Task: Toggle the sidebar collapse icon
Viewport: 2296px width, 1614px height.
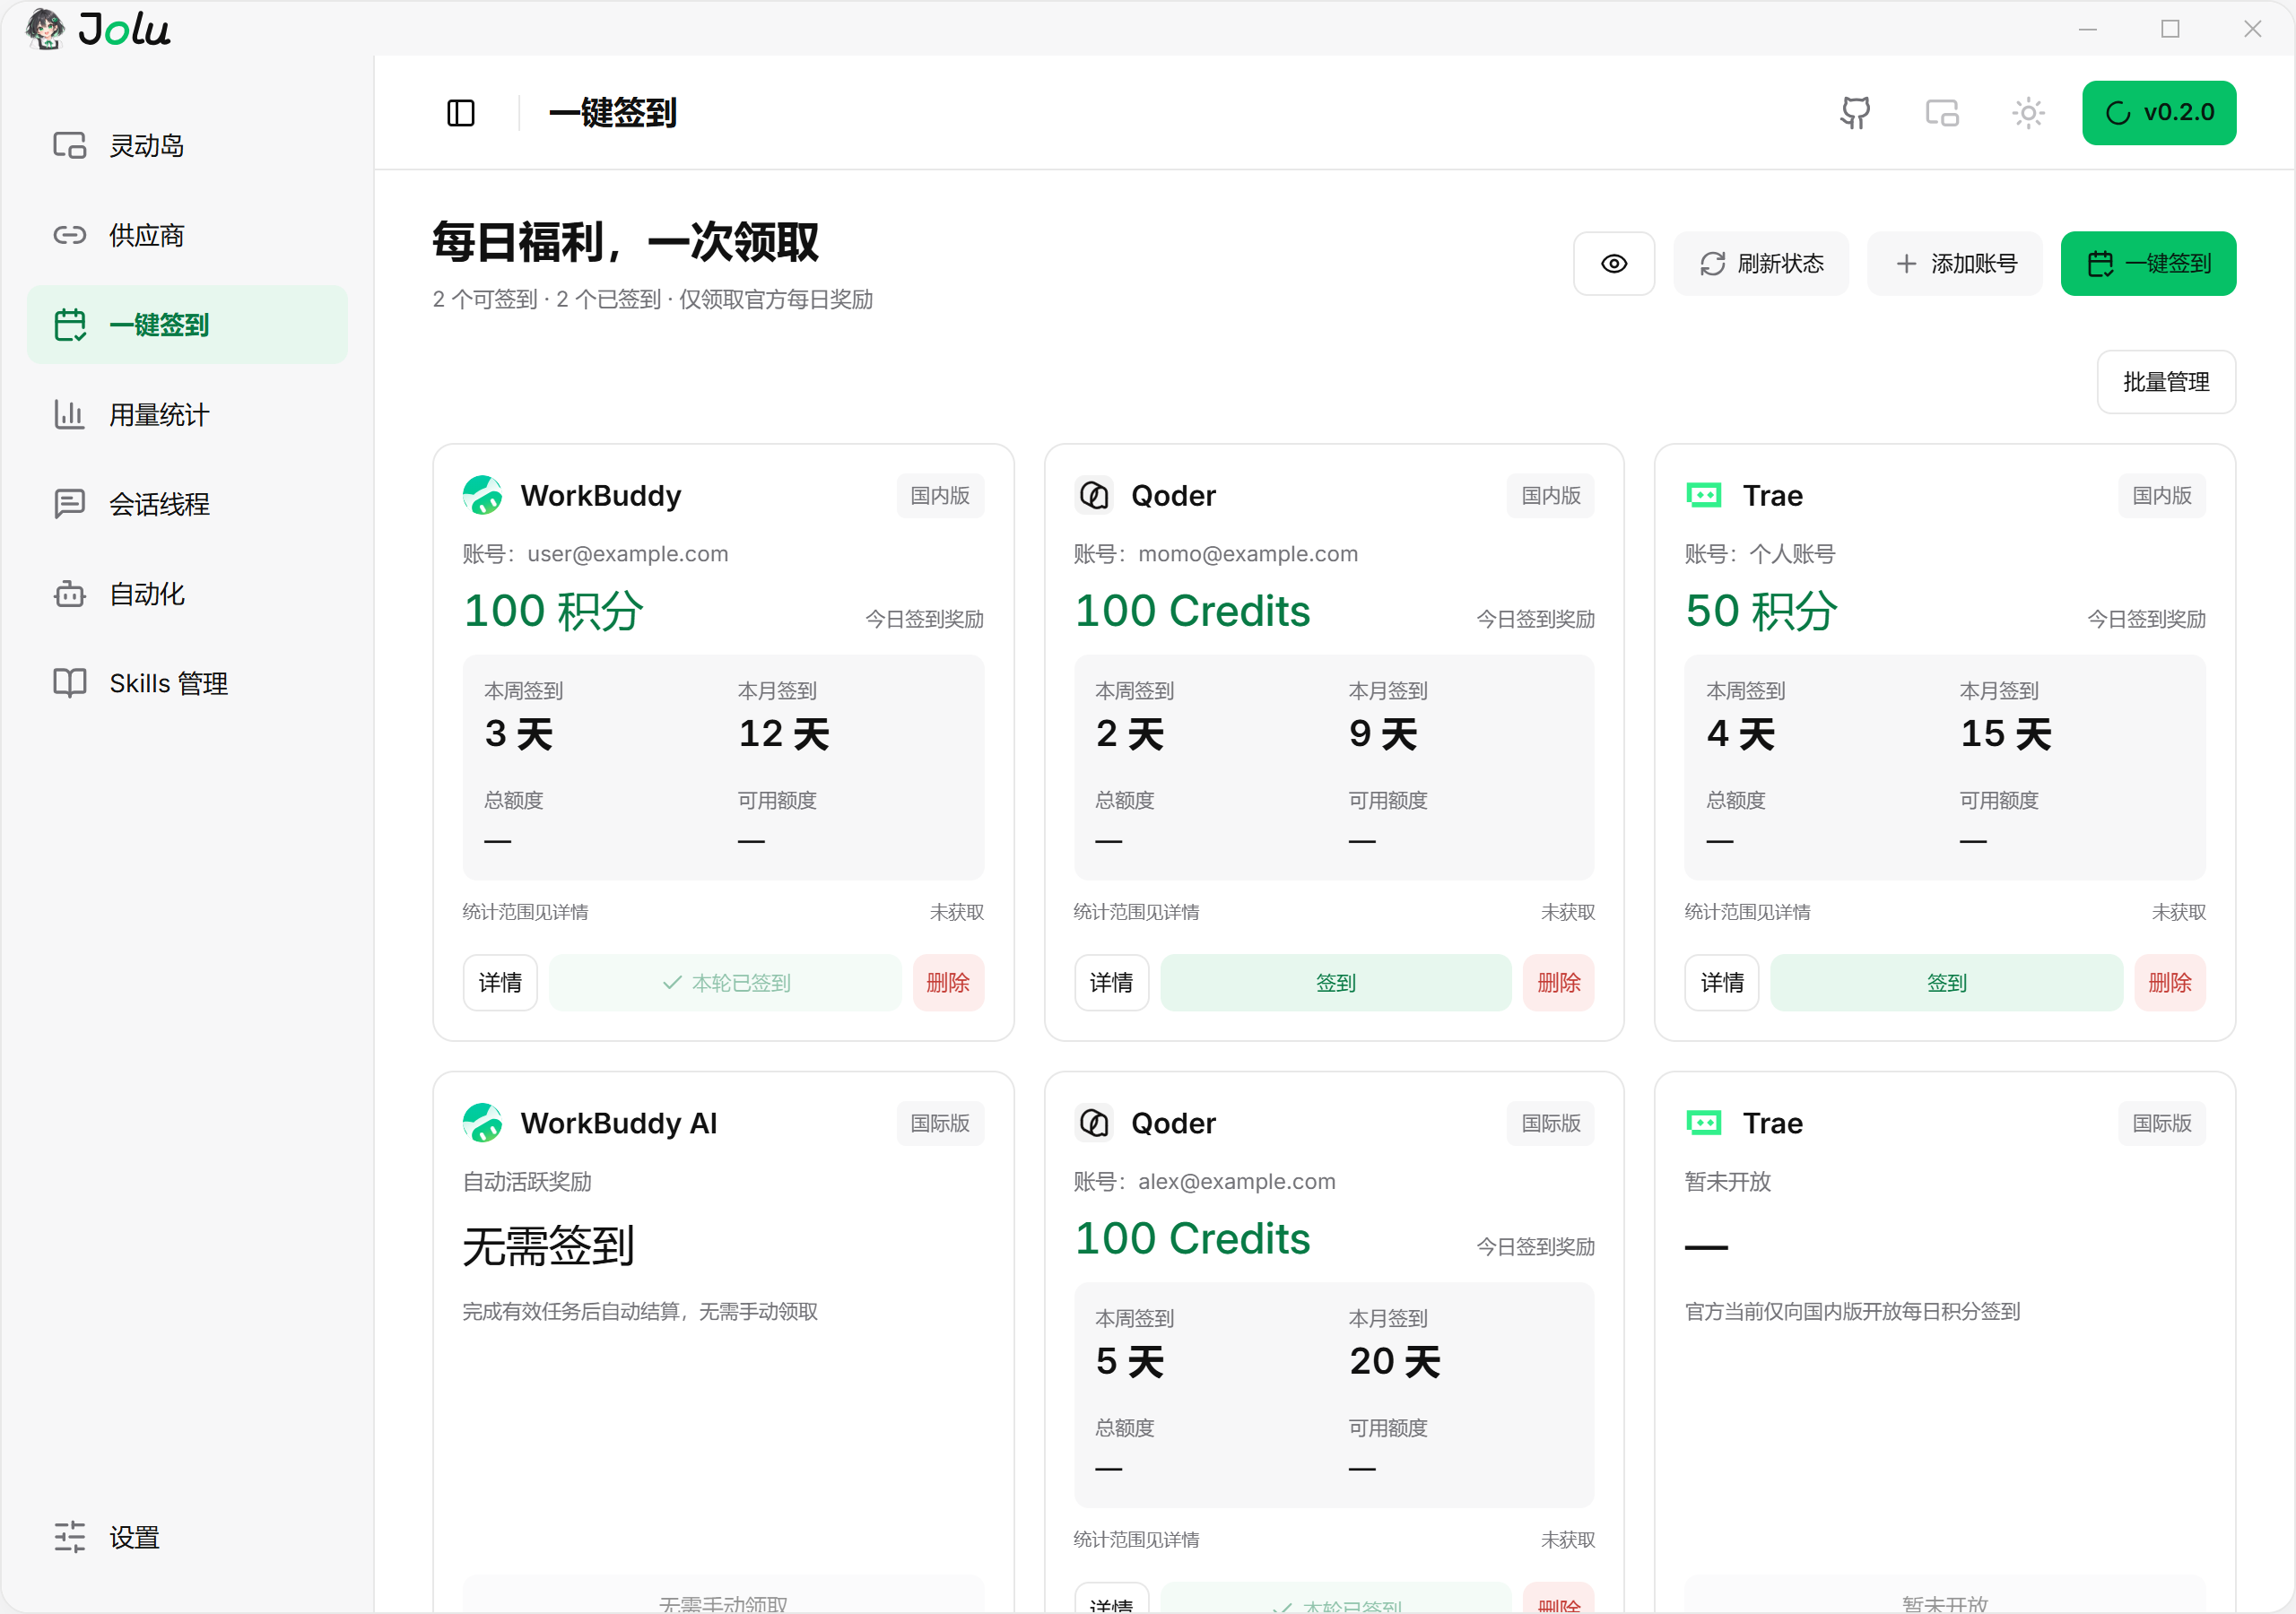Action: [x=461, y=113]
